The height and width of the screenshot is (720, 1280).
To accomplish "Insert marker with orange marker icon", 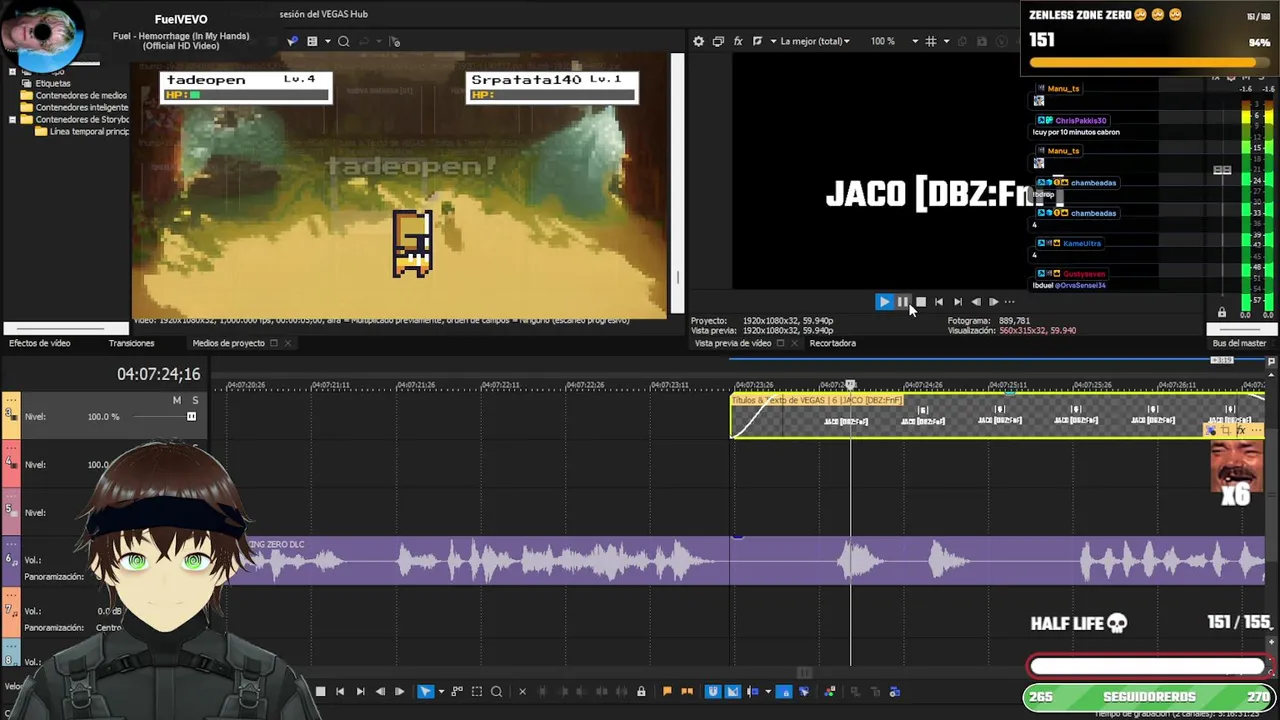I will coord(667,691).
